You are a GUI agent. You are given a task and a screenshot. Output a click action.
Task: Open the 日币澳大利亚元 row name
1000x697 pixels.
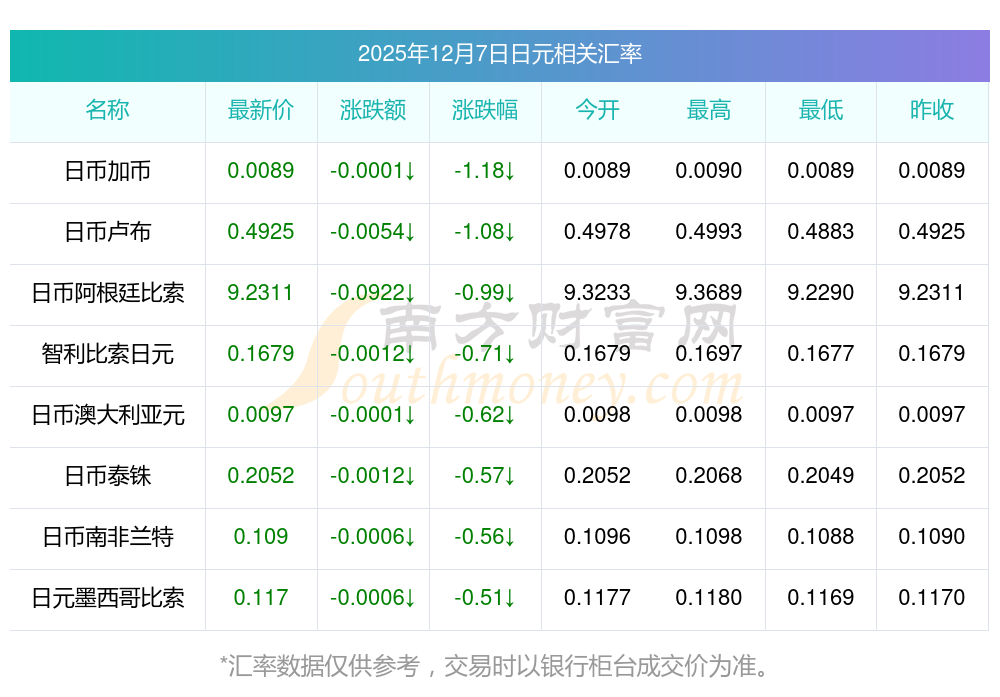tap(107, 415)
